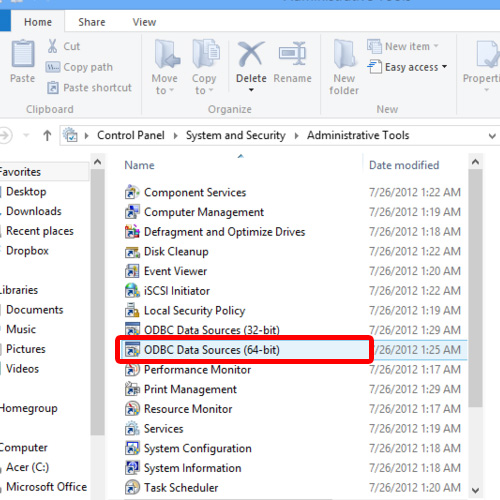
Task: Click the Copy path icon
Action: (53, 67)
